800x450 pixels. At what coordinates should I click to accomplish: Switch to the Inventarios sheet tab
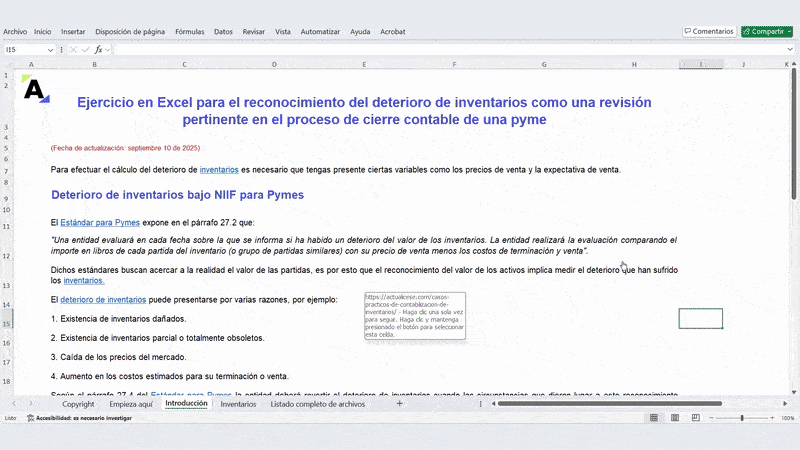pos(238,404)
